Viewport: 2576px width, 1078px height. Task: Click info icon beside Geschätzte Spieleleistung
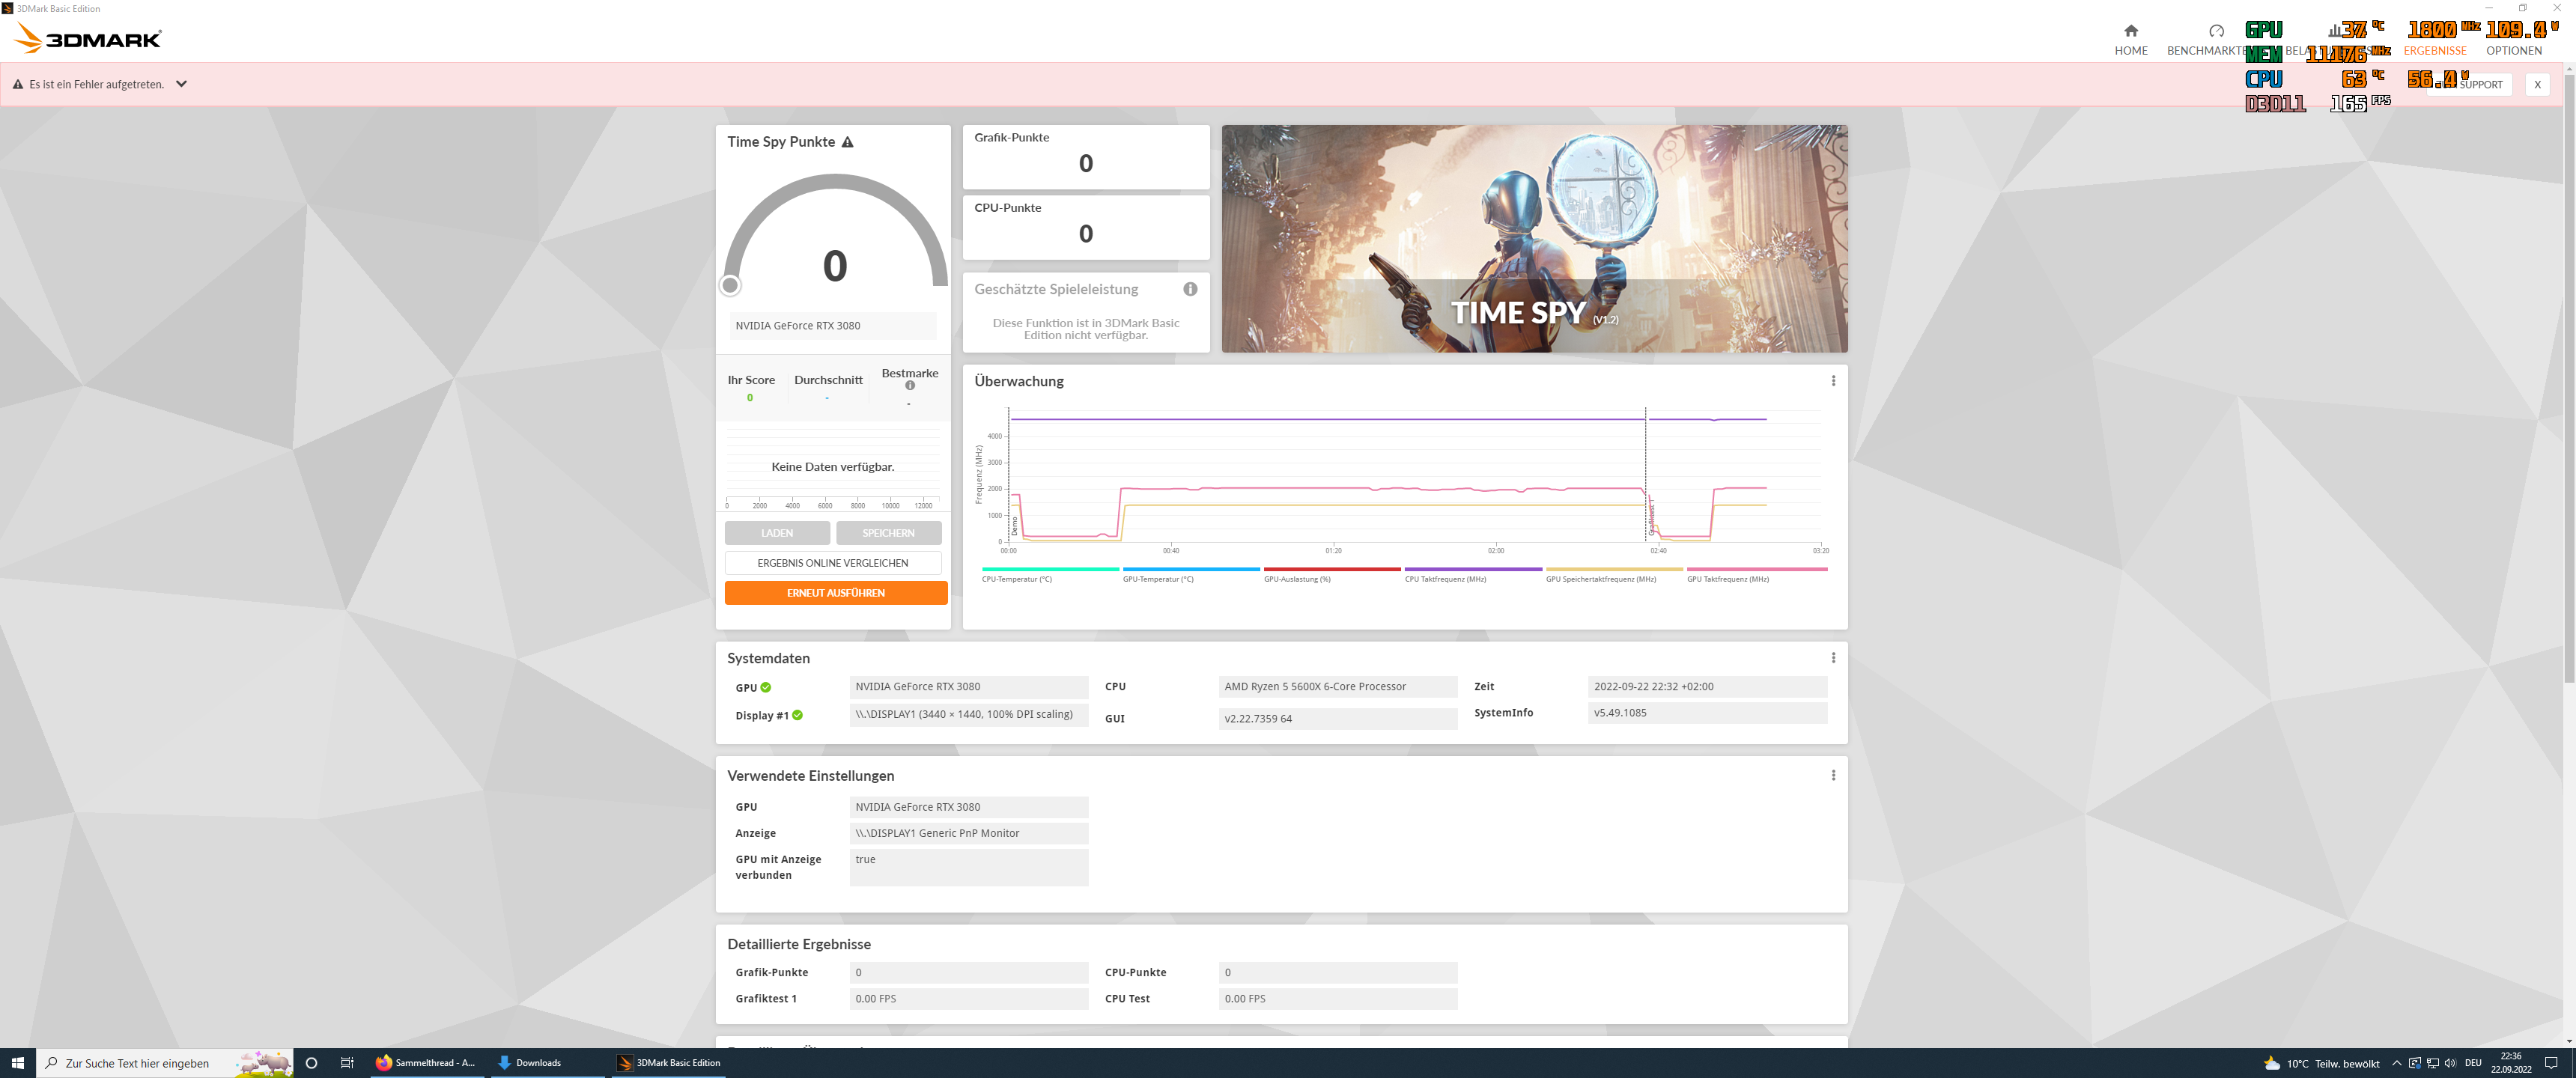click(1190, 289)
